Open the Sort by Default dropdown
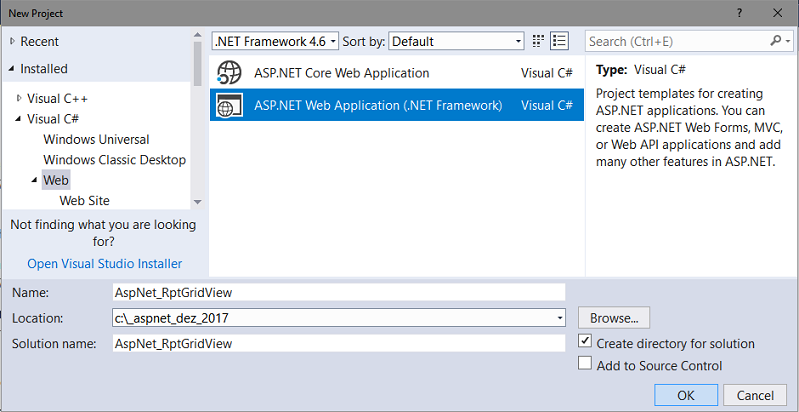 (457, 41)
